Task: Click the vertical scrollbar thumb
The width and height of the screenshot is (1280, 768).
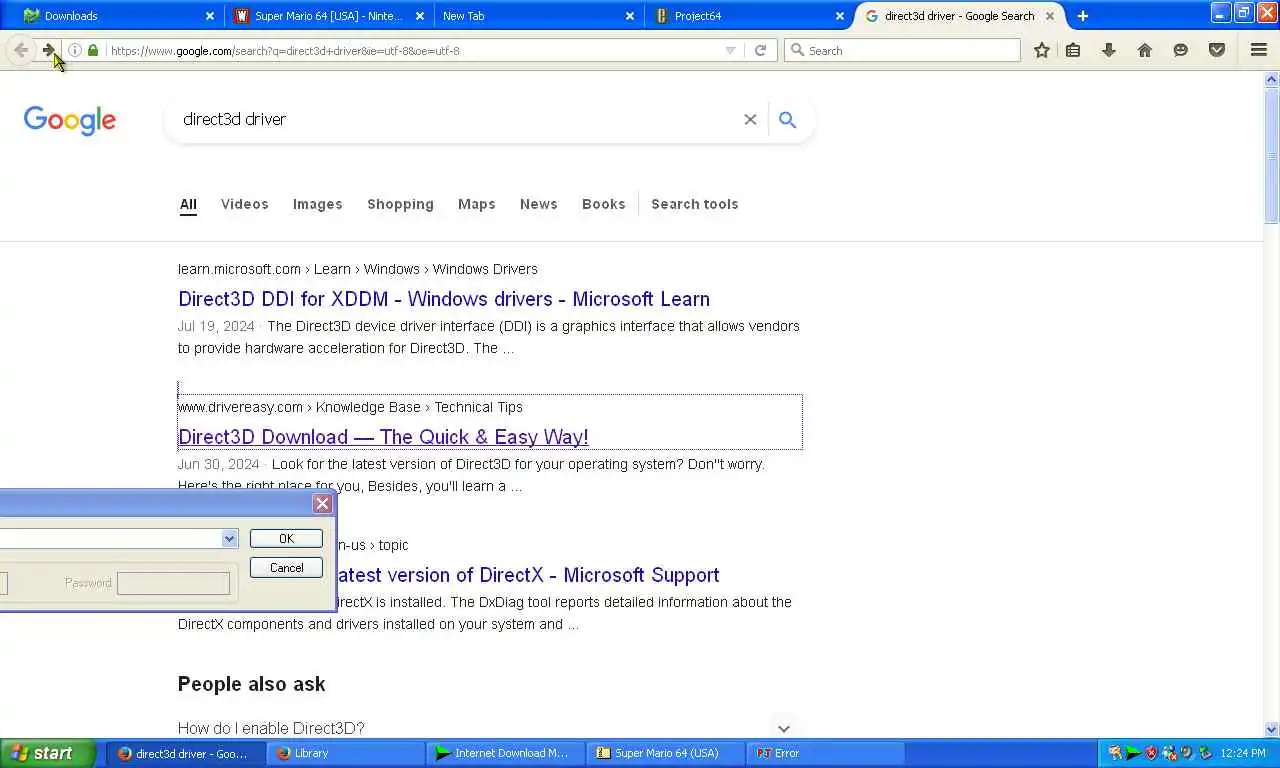Action: [x=1272, y=155]
